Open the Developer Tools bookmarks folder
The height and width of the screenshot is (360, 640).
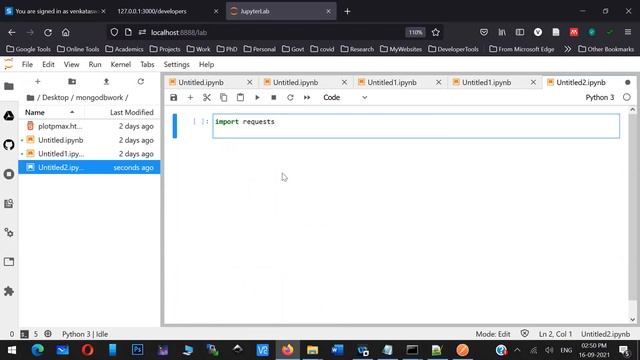click(x=453, y=49)
